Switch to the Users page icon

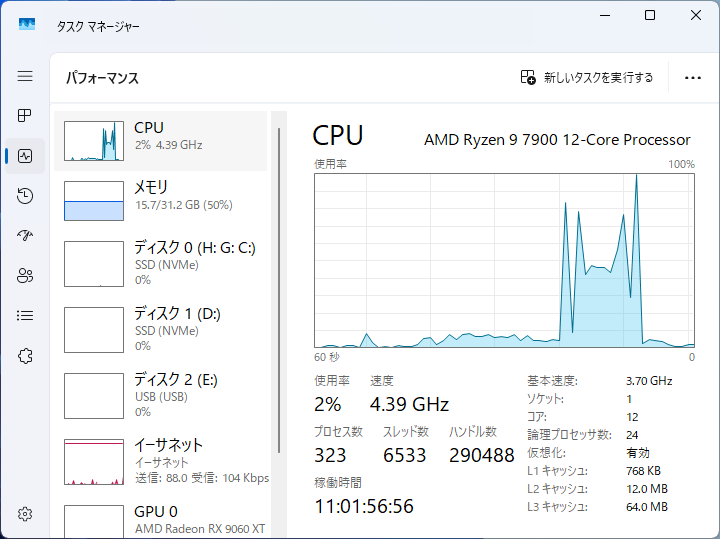(x=25, y=276)
